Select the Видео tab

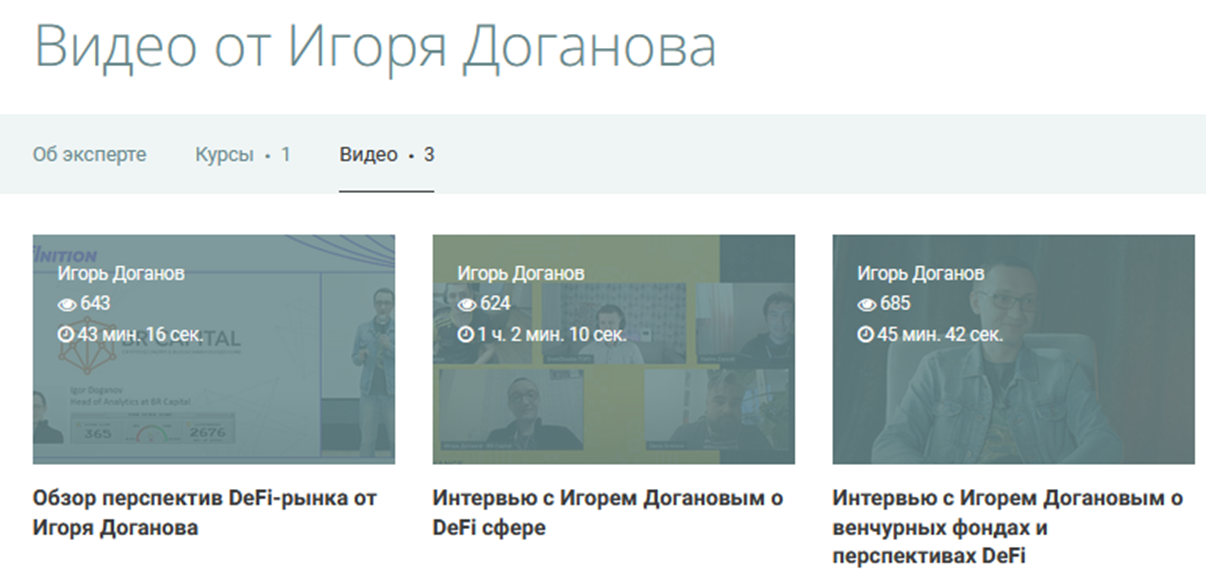tap(386, 155)
